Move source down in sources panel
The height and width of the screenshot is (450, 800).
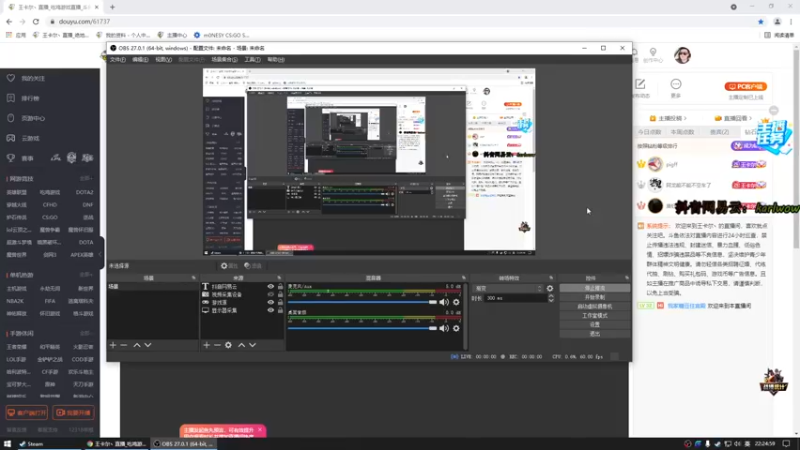(x=253, y=345)
